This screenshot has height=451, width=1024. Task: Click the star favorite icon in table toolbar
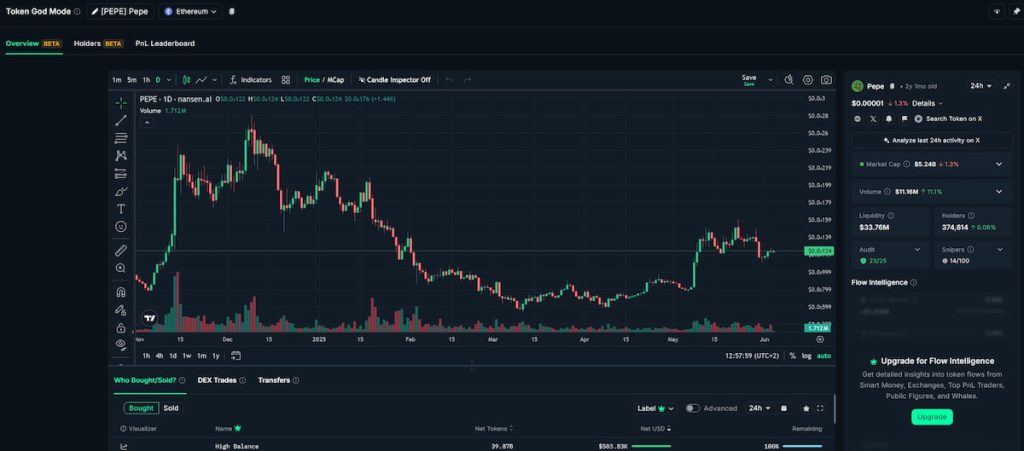[x=807, y=409]
